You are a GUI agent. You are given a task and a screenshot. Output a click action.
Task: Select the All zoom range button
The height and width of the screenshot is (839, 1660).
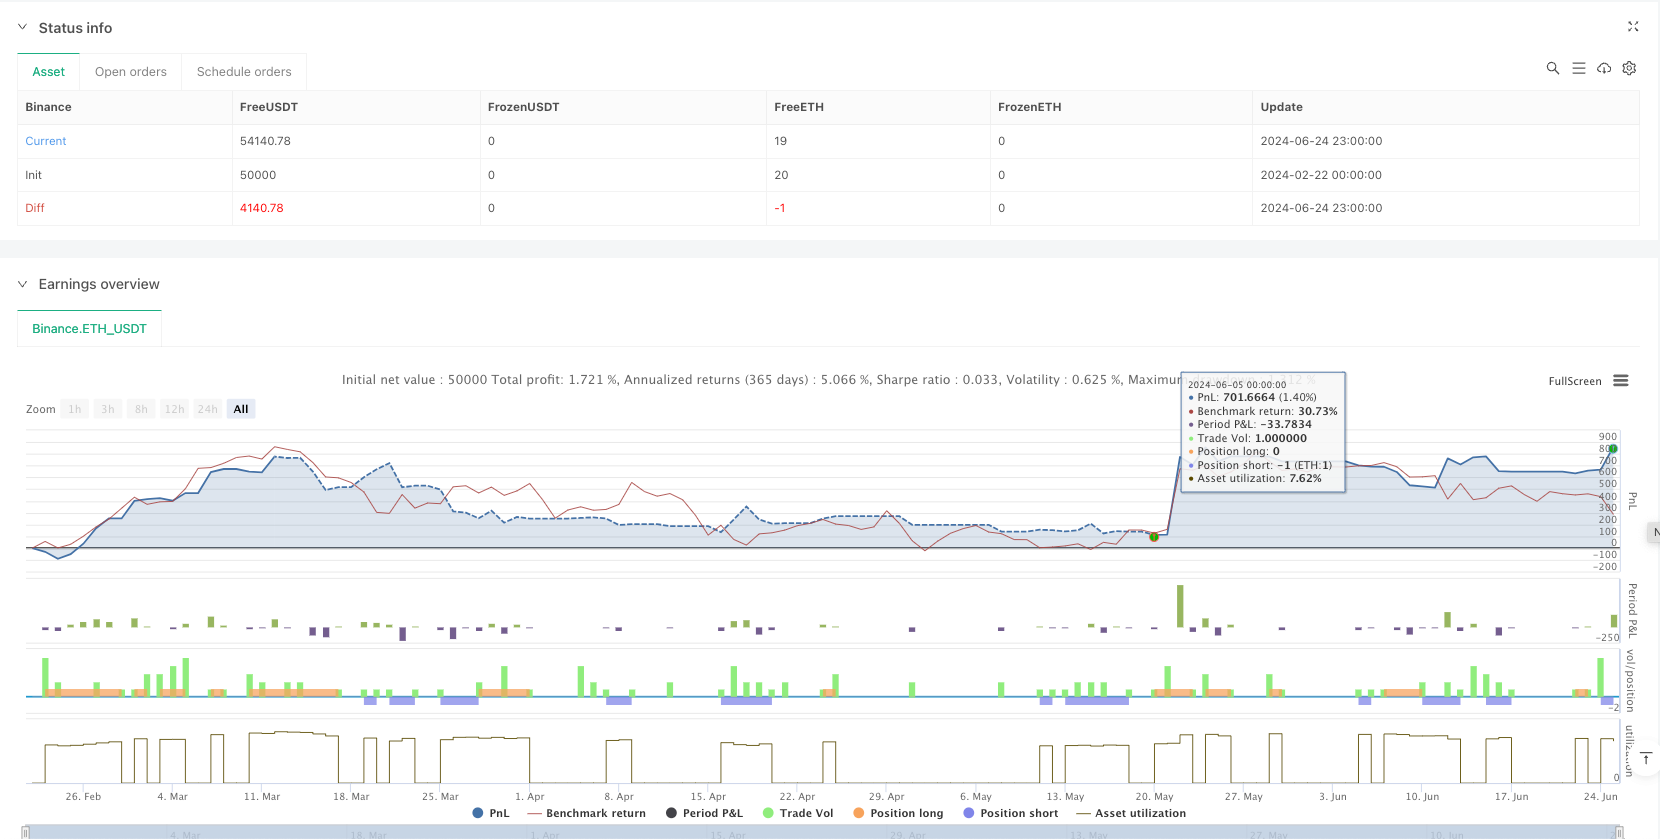(241, 409)
